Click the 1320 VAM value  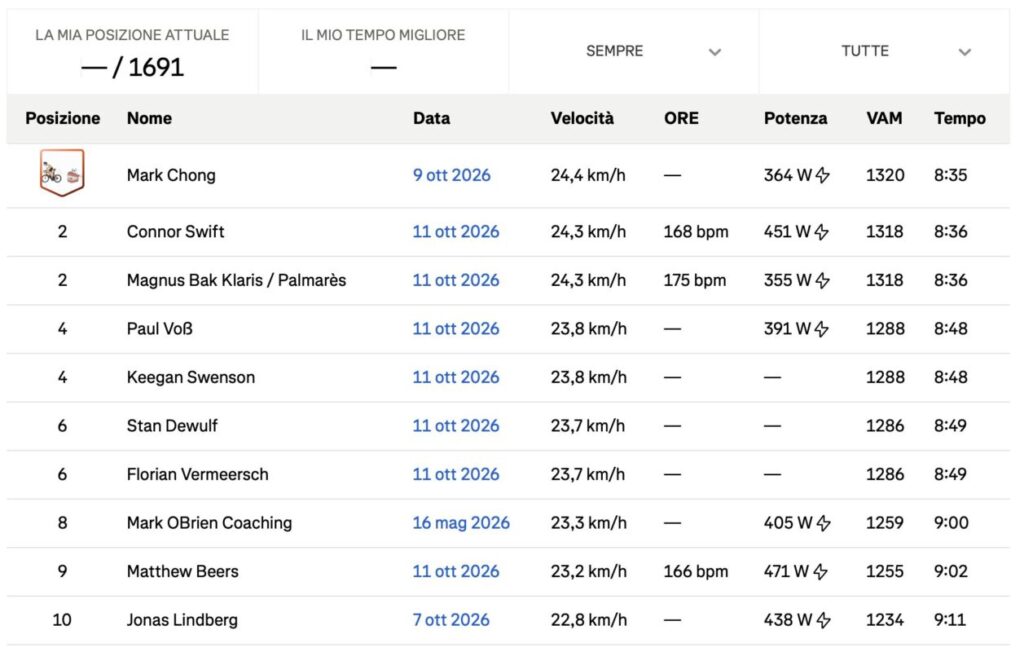point(885,175)
